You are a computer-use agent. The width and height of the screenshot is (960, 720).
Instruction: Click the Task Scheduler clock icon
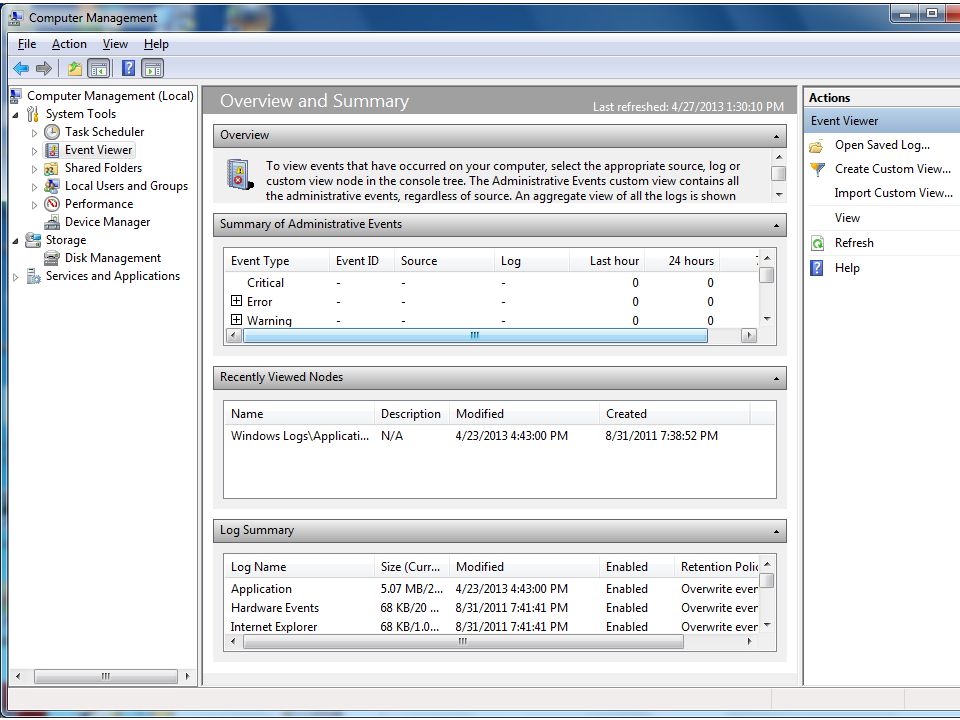coord(52,132)
